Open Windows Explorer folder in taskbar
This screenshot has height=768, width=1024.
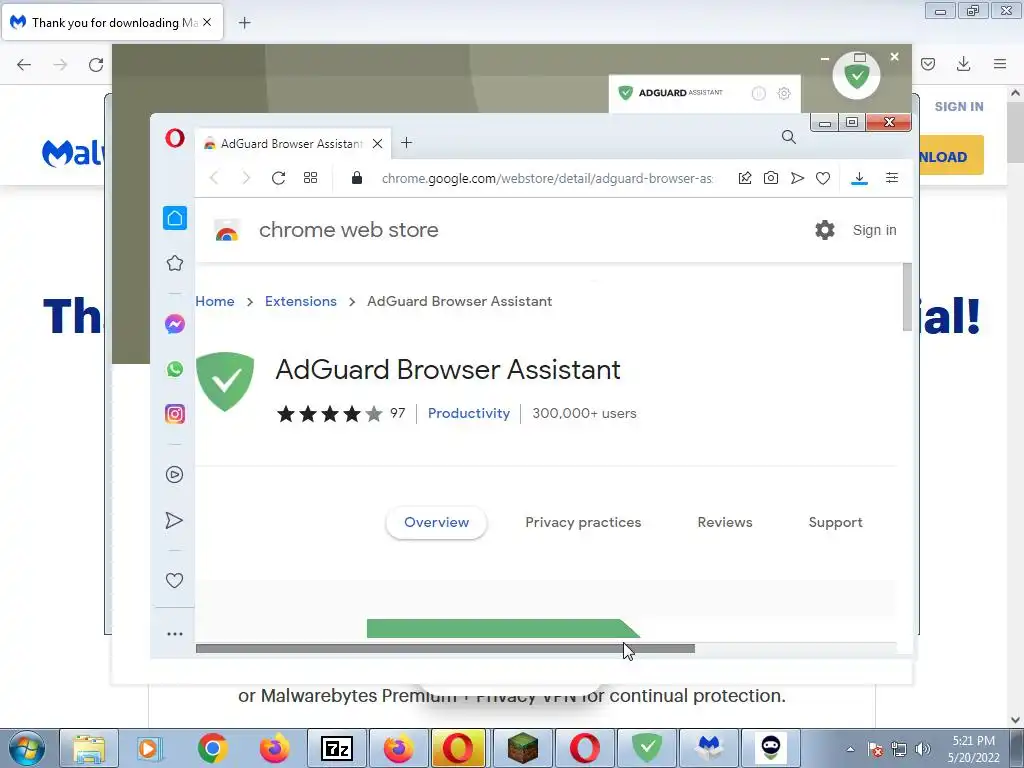tap(89, 748)
